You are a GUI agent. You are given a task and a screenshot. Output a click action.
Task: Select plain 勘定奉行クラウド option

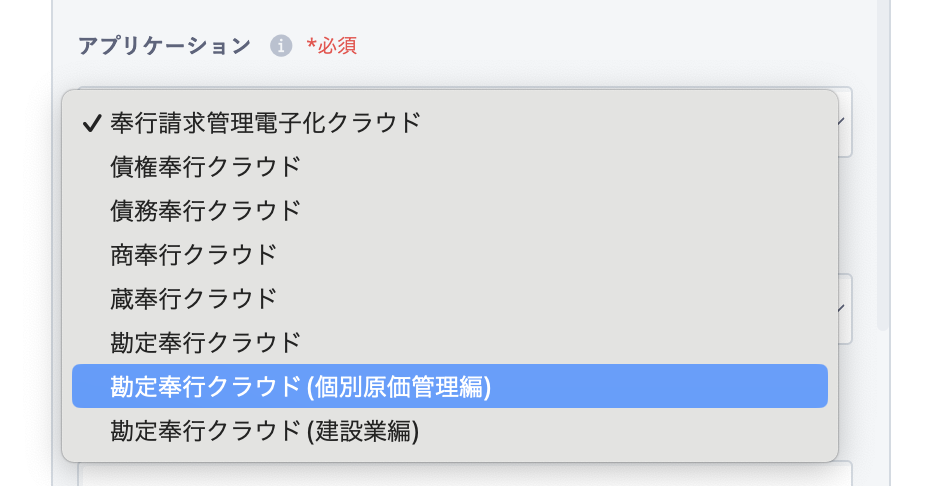click(x=450, y=342)
